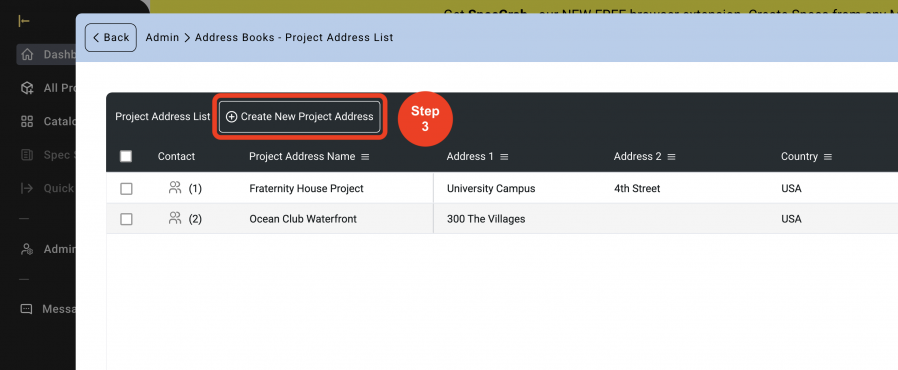
Task: Click the Quick arrow icon in sidebar
Action: [27, 188]
